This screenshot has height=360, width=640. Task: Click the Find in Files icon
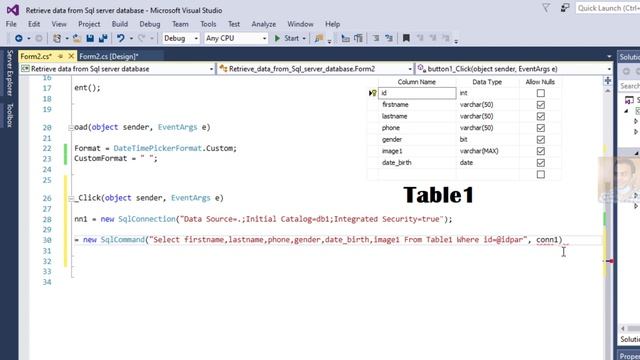pyautogui.click(x=319, y=38)
